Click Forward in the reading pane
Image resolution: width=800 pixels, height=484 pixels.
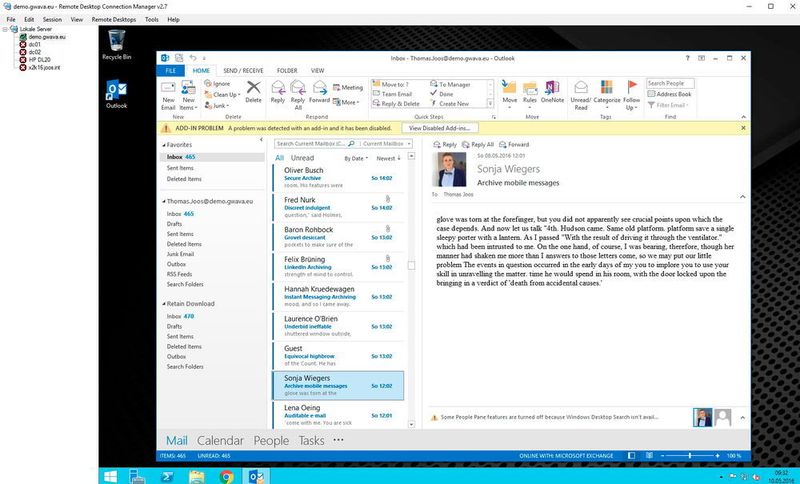(514, 145)
